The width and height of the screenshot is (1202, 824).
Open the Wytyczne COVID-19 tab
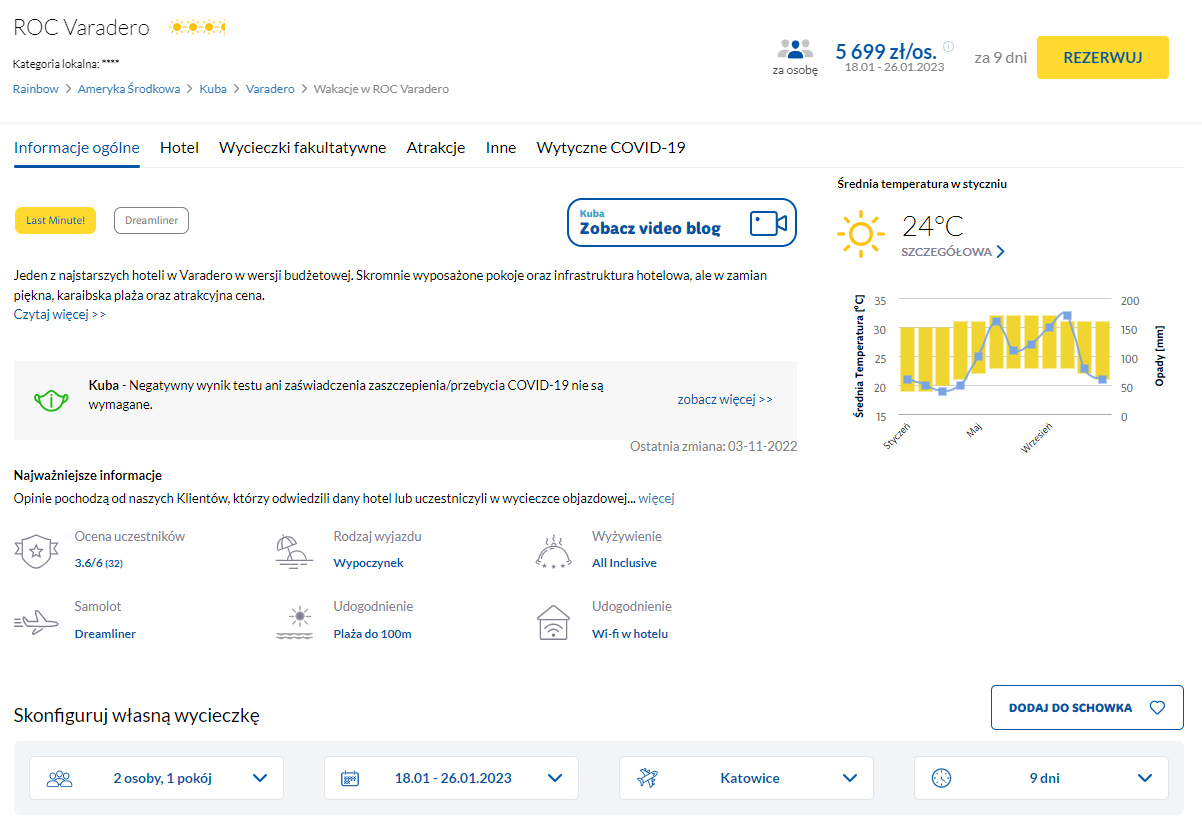[x=610, y=148]
